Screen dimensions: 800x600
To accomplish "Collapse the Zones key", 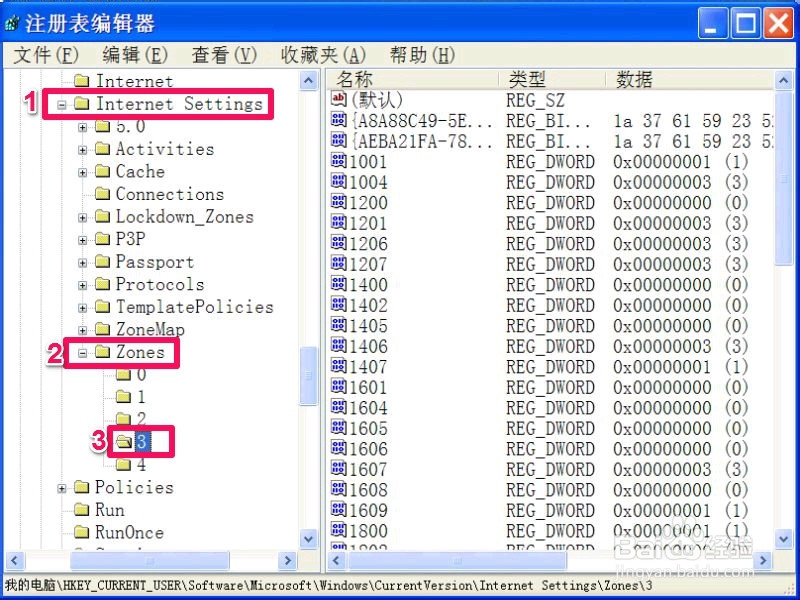I will coord(83,353).
